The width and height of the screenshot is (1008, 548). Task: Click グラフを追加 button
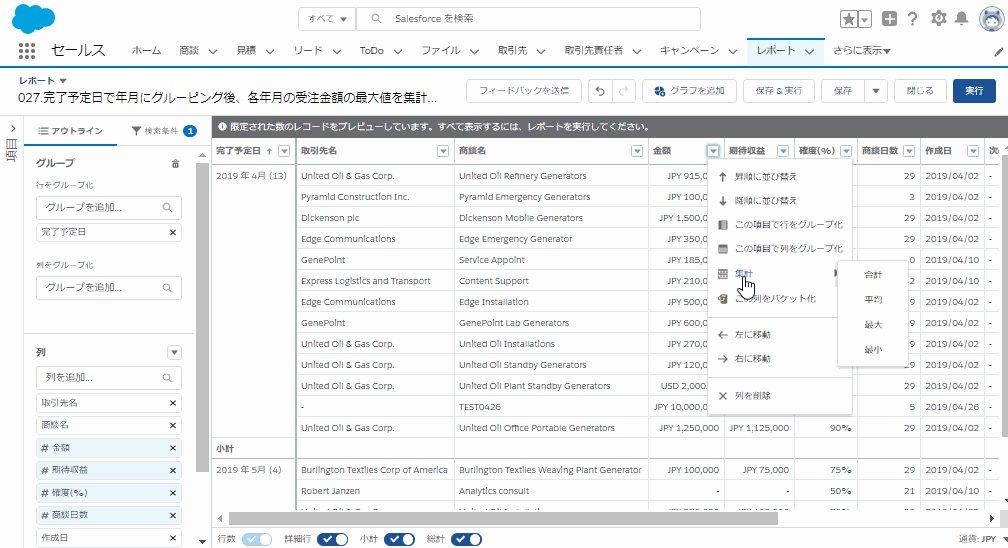point(689,91)
